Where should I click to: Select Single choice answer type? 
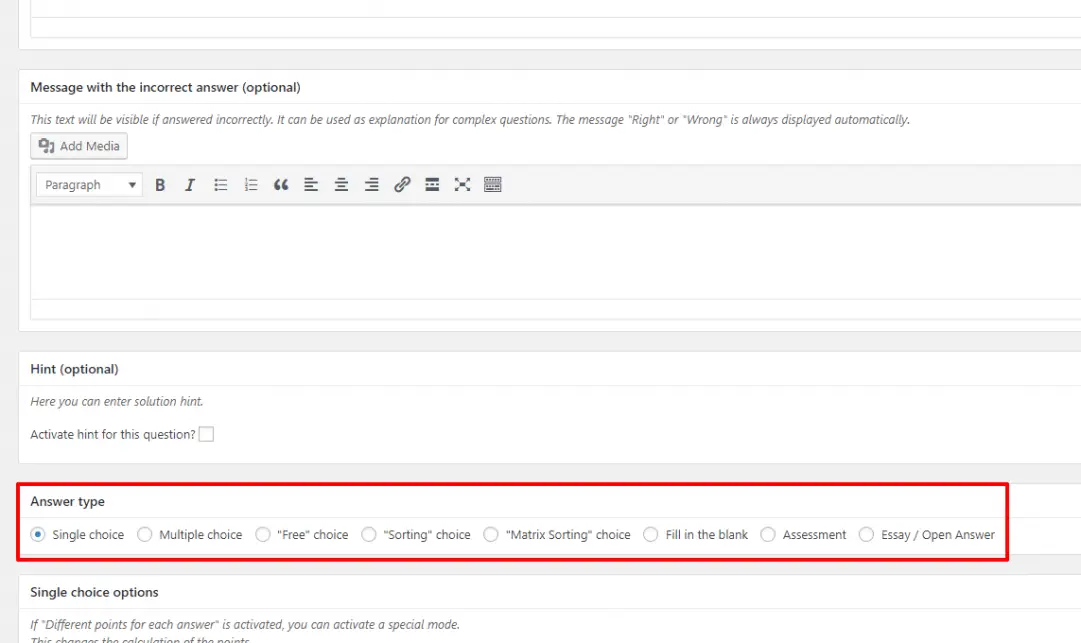pos(38,534)
